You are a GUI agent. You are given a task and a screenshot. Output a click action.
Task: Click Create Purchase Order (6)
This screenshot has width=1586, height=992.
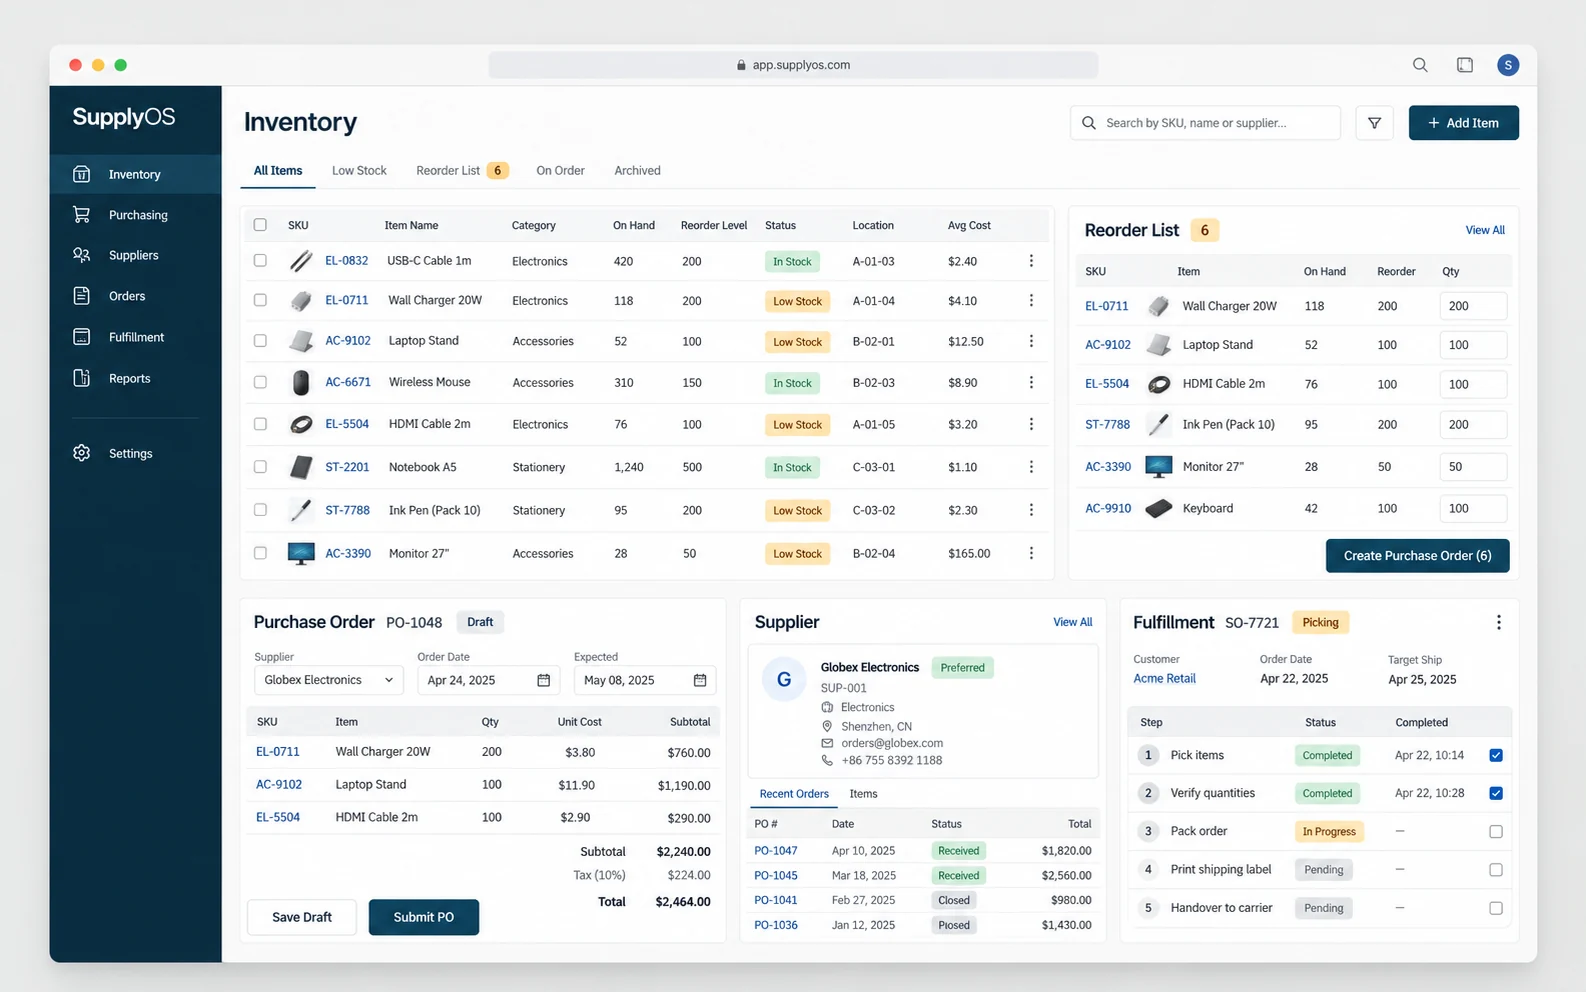tap(1417, 556)
